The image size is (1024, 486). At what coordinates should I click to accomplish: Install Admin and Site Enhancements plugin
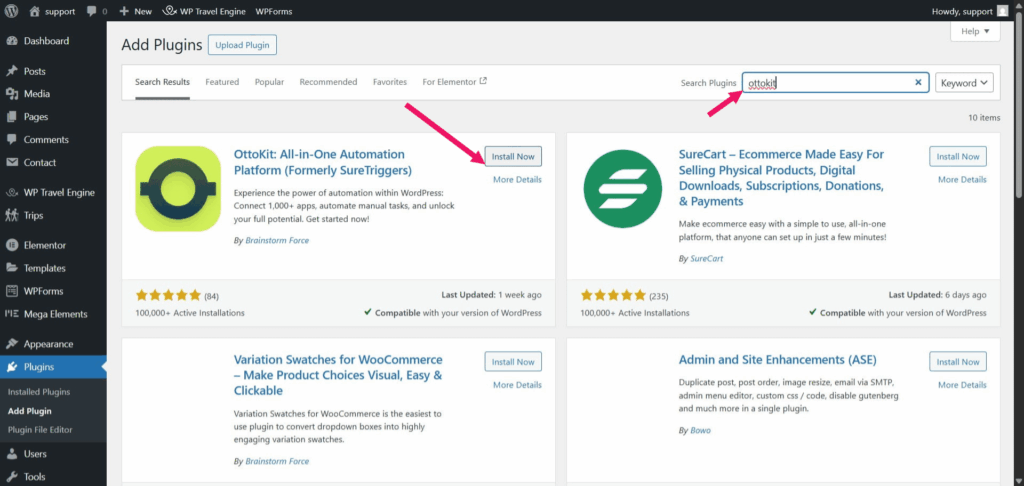[958, 362]
